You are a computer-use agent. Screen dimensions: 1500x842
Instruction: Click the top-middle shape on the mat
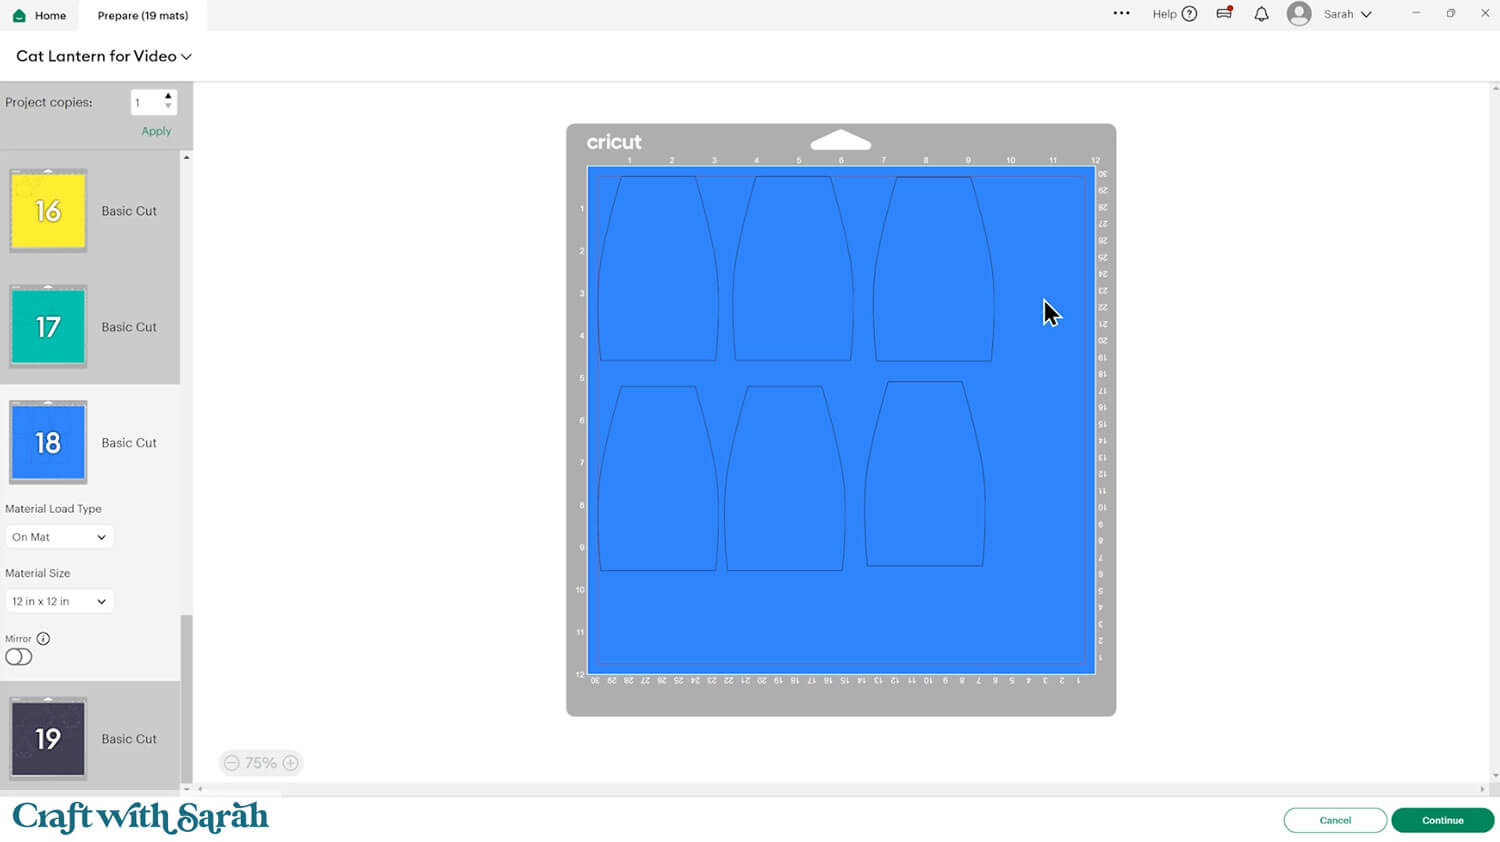click(793, 268)
